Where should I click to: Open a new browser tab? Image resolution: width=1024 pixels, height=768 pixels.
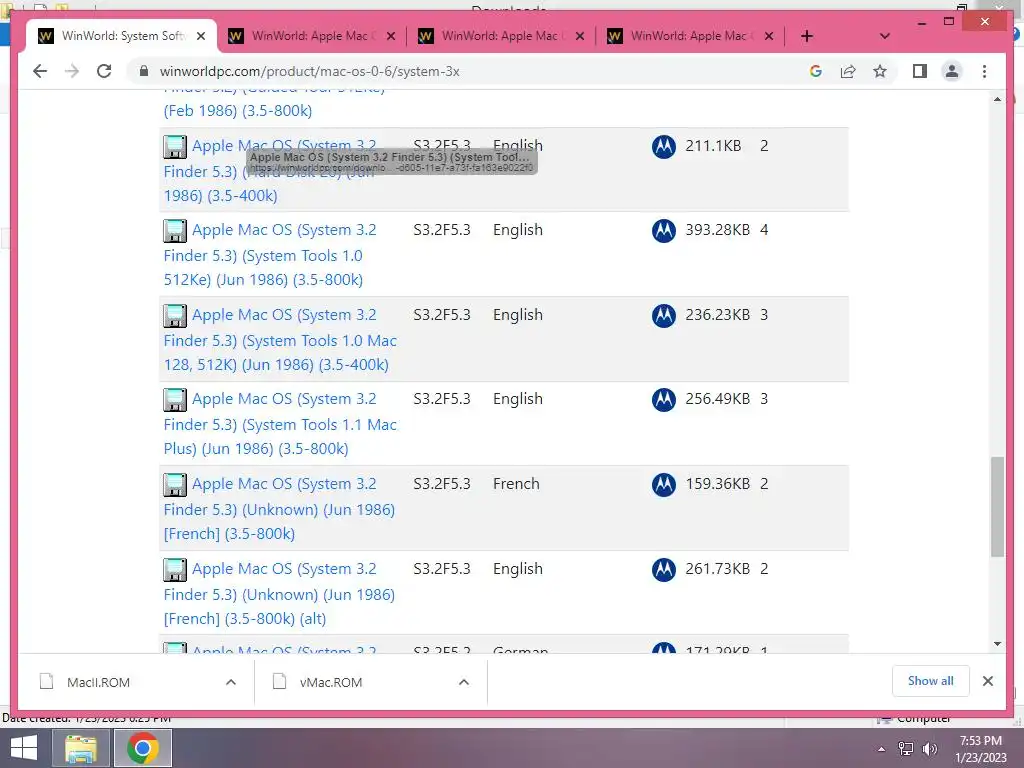807,36
